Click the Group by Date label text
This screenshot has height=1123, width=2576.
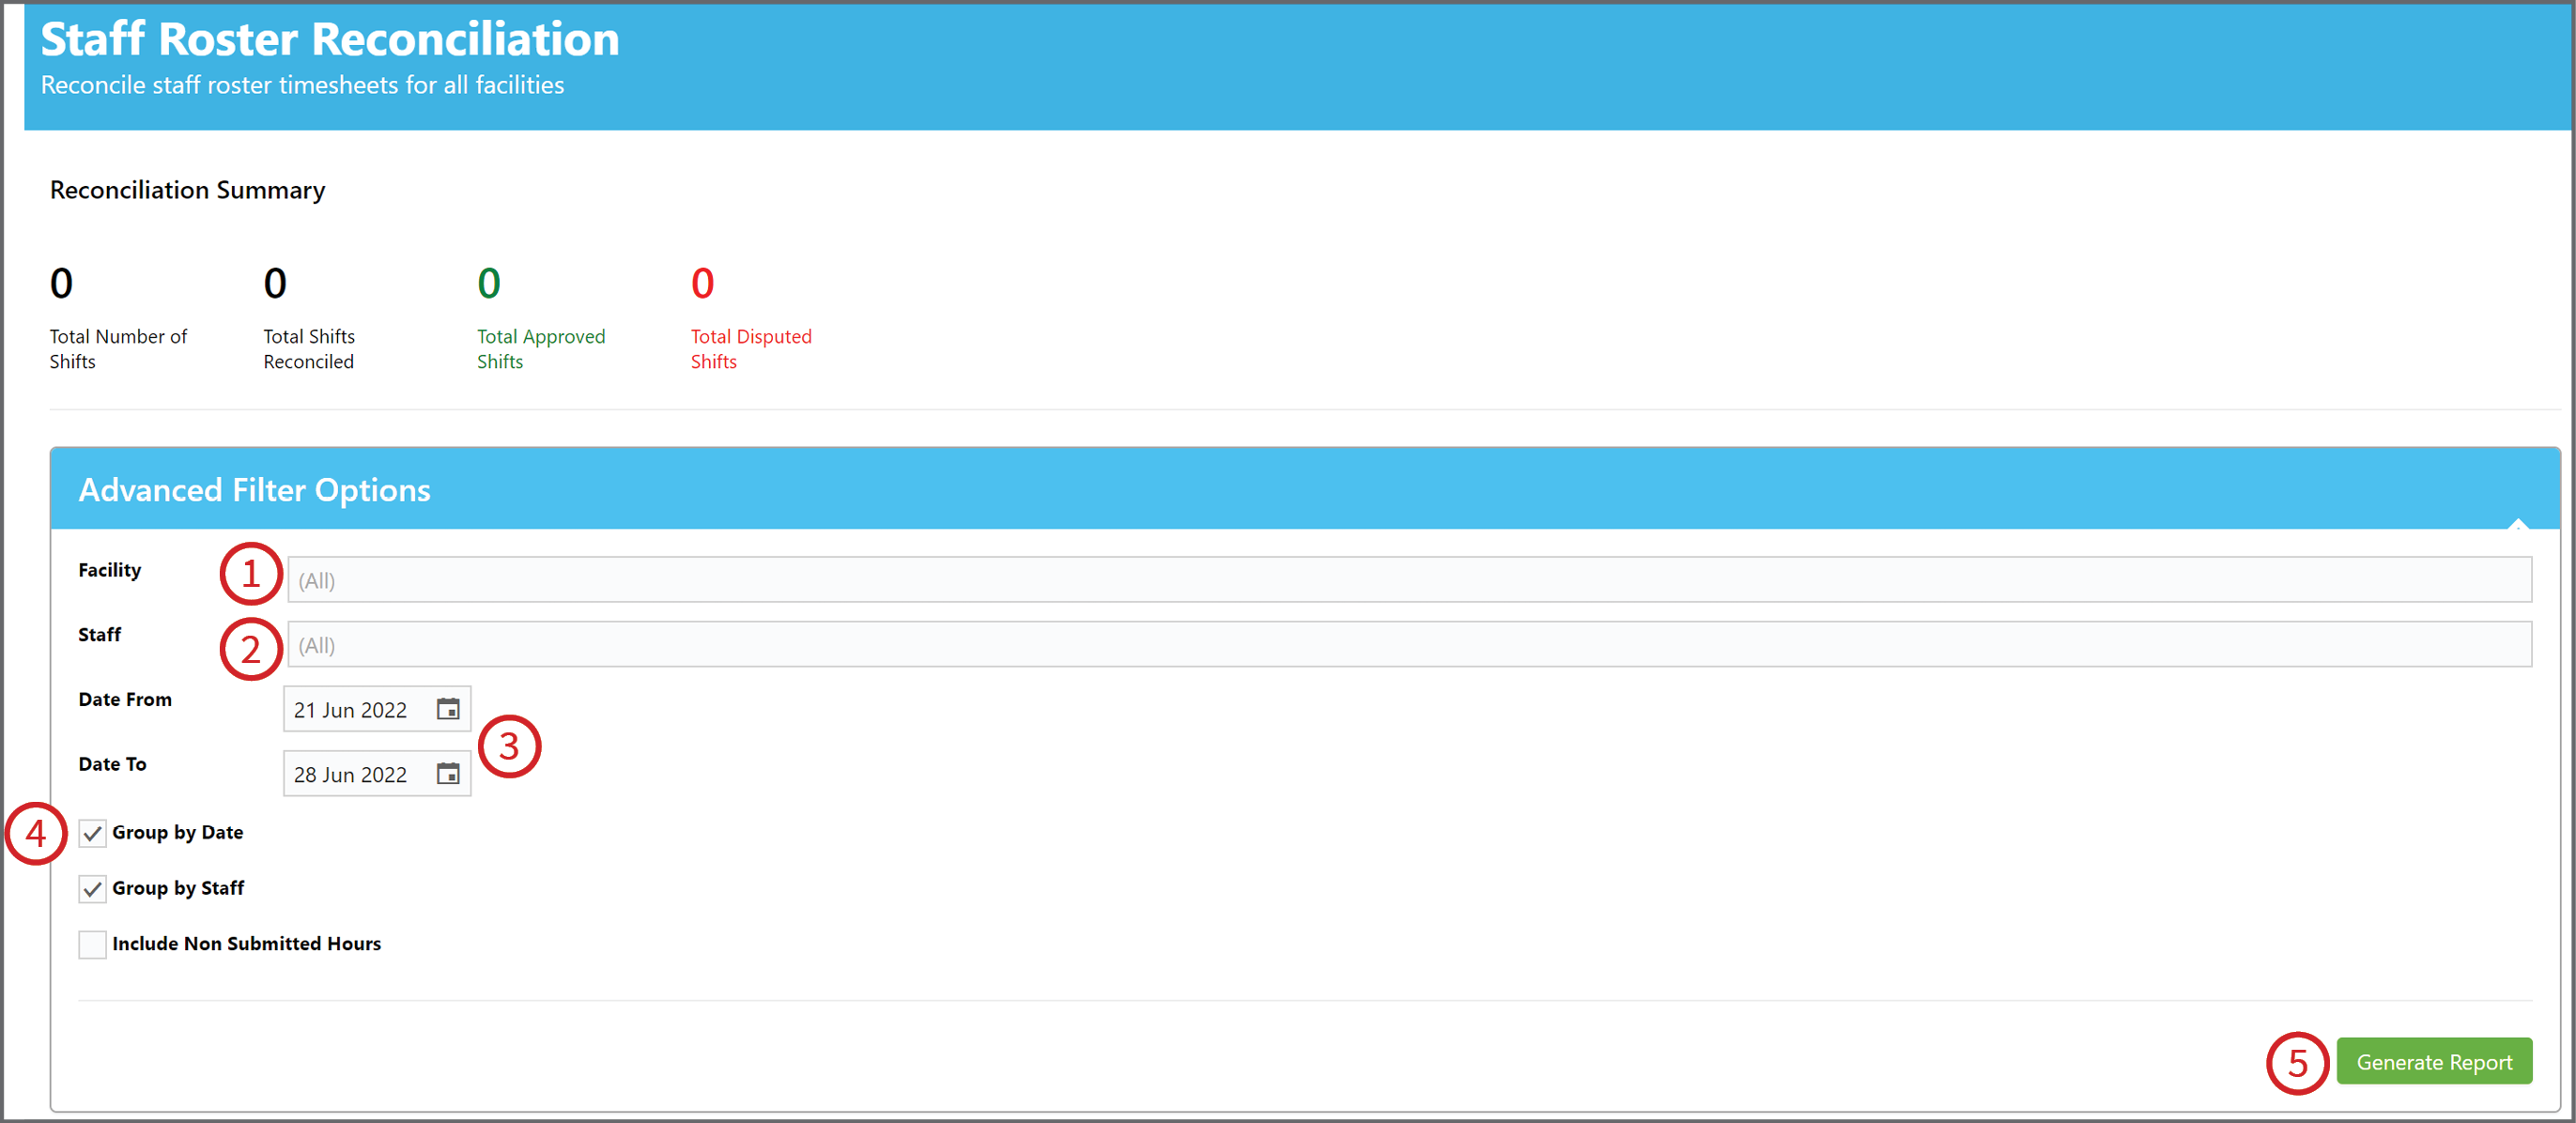(x=177, y=833)
